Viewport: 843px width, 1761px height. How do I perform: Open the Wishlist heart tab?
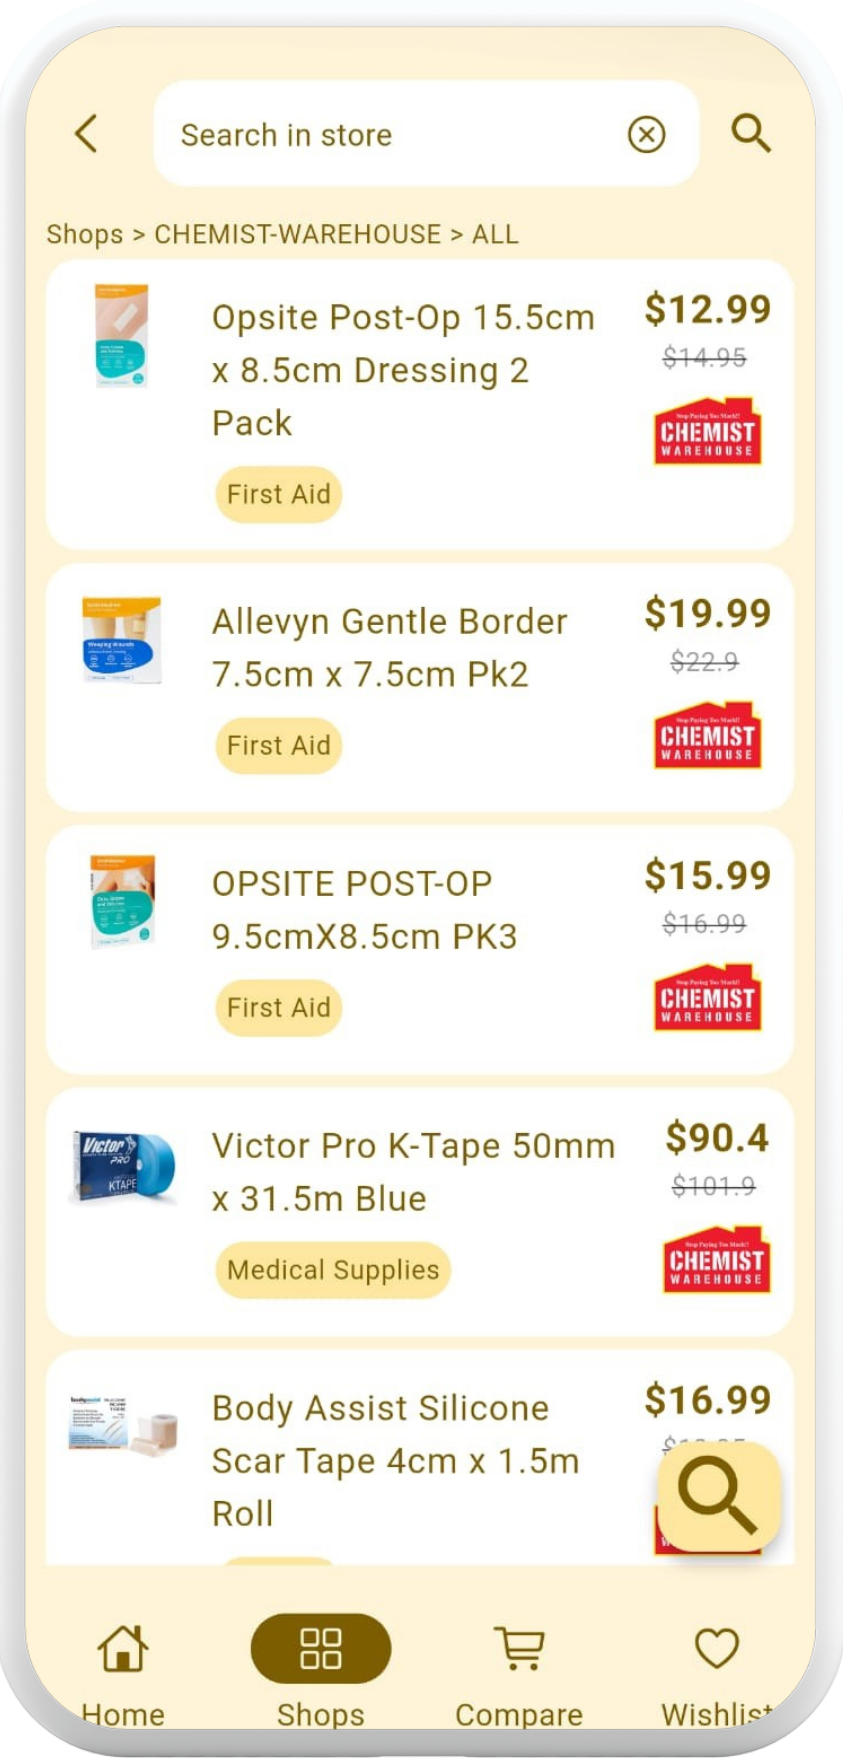coord(716,1669)
